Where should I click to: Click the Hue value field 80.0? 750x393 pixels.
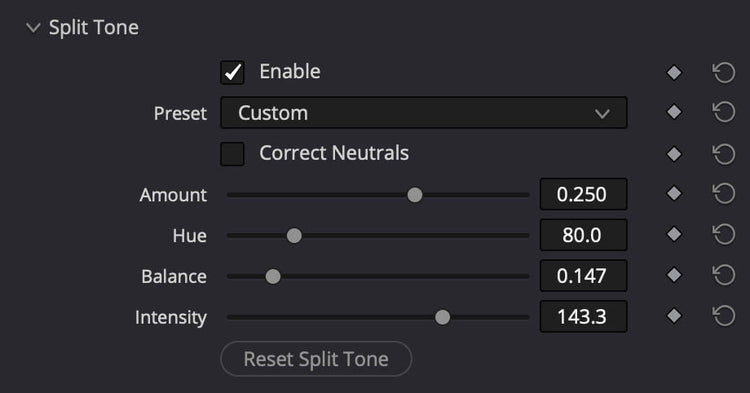pyautogui.click(x=584, y=235)
